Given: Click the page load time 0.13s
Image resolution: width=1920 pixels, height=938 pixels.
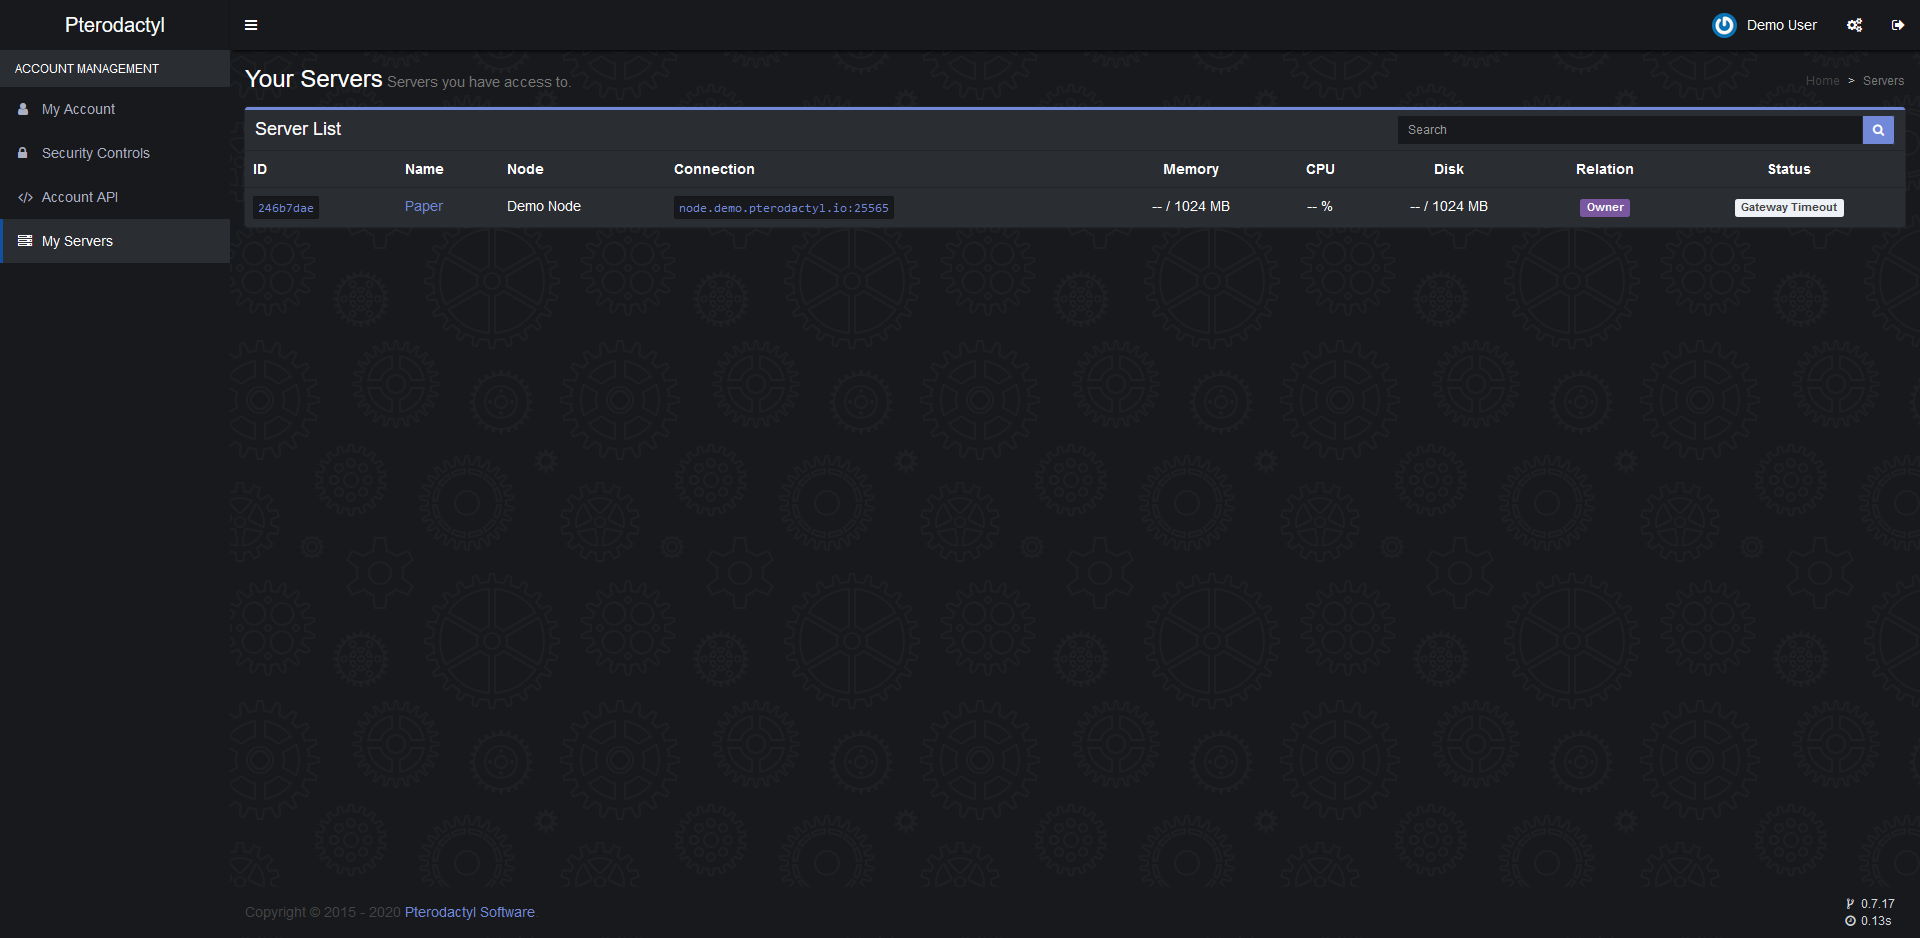Looking at the screenshot, I should [1876, 921].
